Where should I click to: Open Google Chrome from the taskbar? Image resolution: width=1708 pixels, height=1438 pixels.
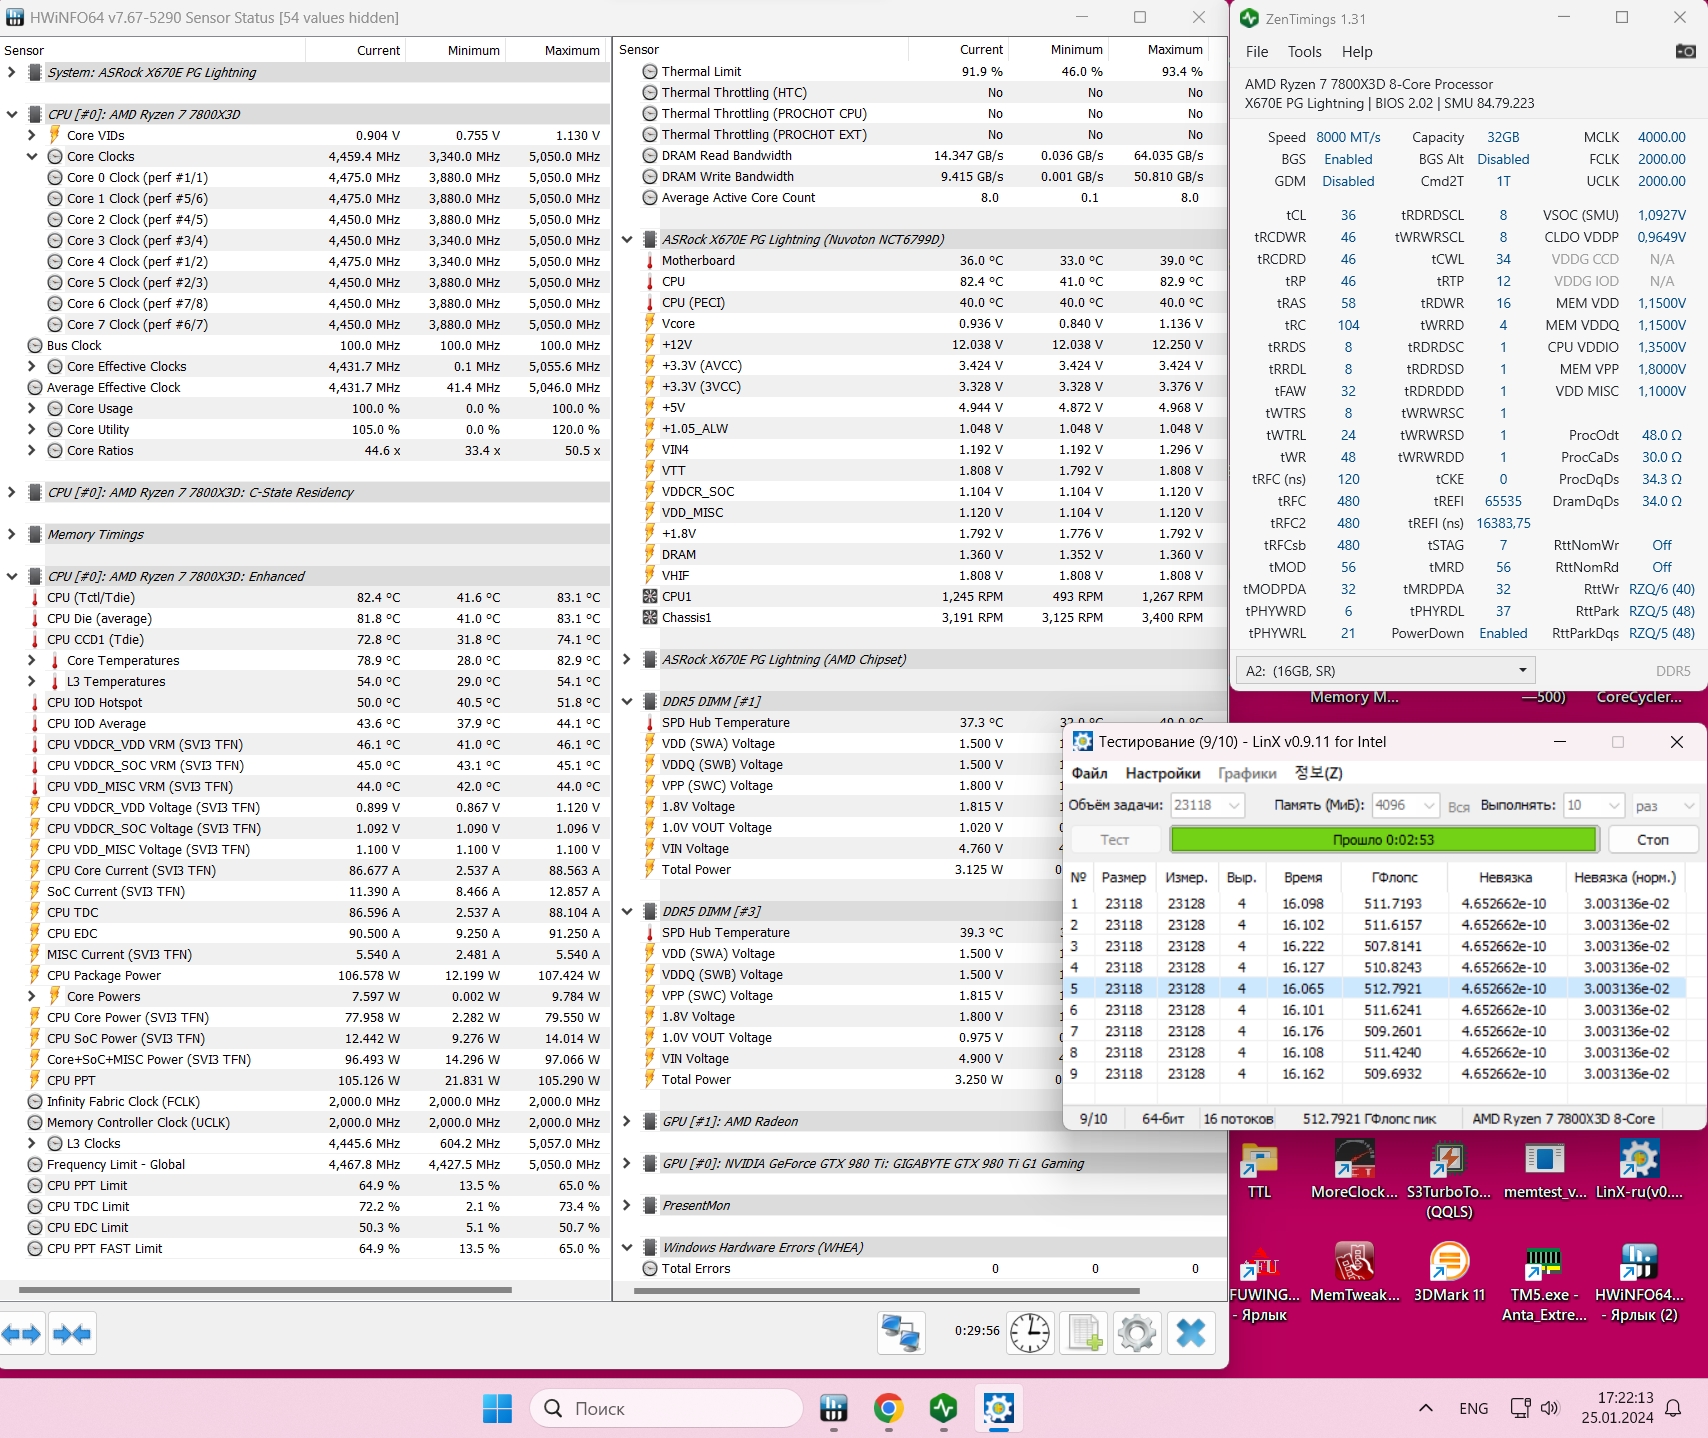coord(888,1408)
